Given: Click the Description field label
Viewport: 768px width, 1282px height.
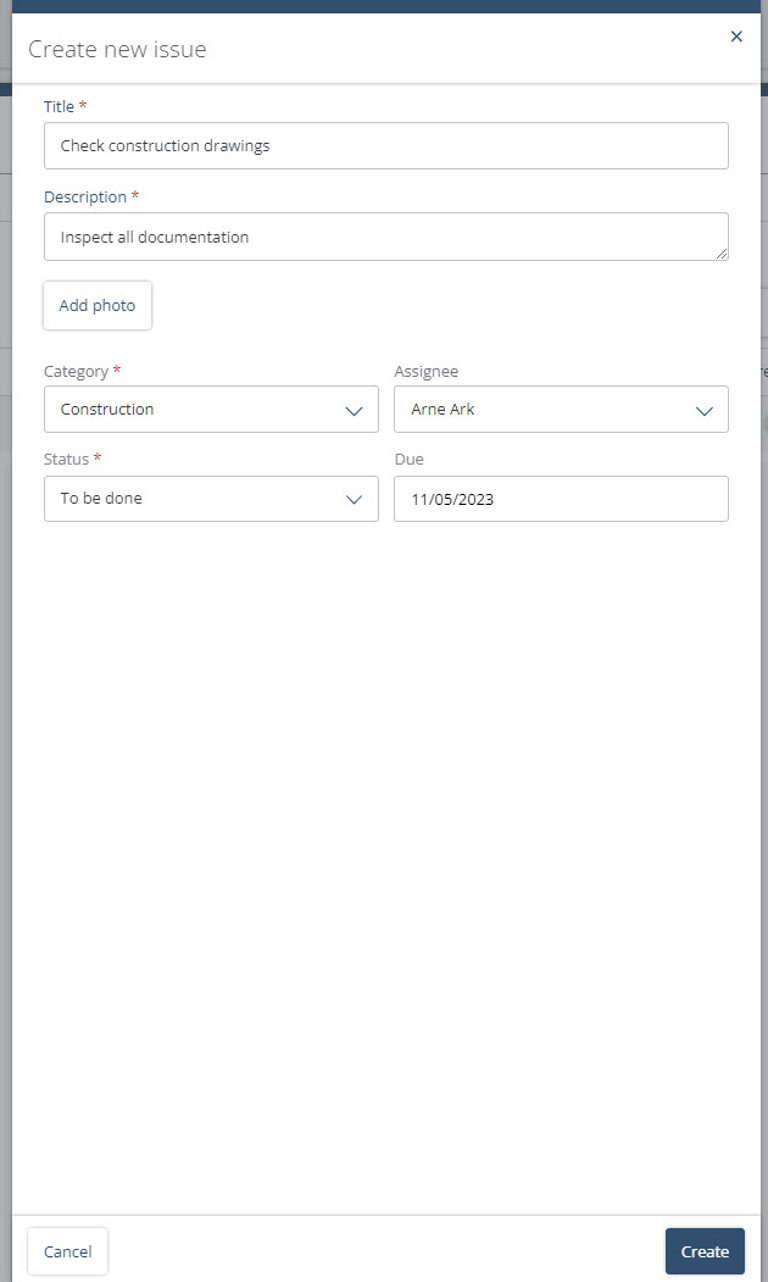Looking at the screenshot, I should [x=85, y=197].
